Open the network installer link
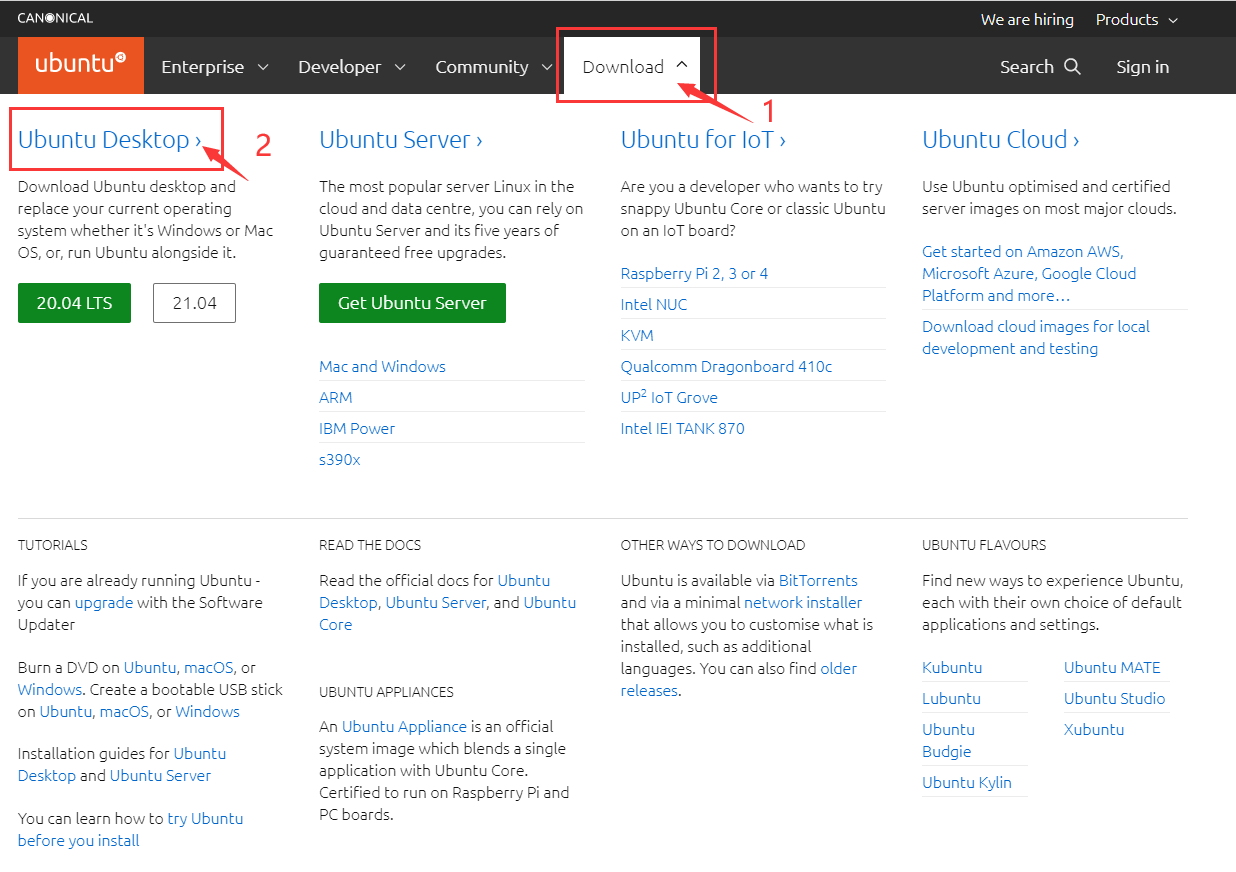This screenshot has width=1236, height=872. [803, 603]
